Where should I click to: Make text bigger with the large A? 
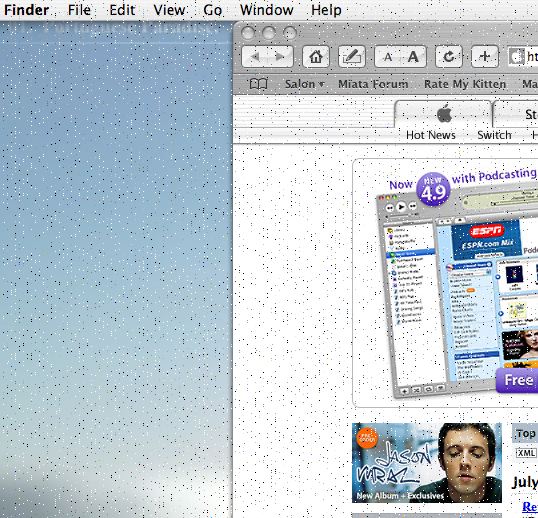[413, 57]
